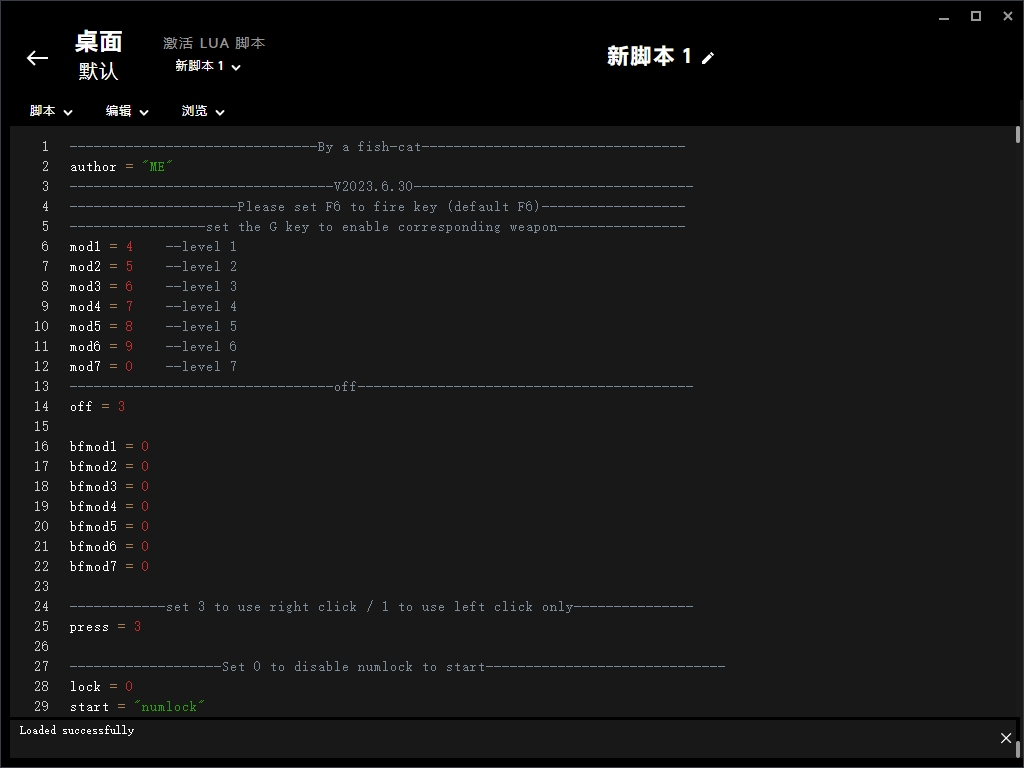This screenshot has height=768, width=1024.
Task: Place cursor on the 'press = 3' line
Action: click(x=105, y=627)
